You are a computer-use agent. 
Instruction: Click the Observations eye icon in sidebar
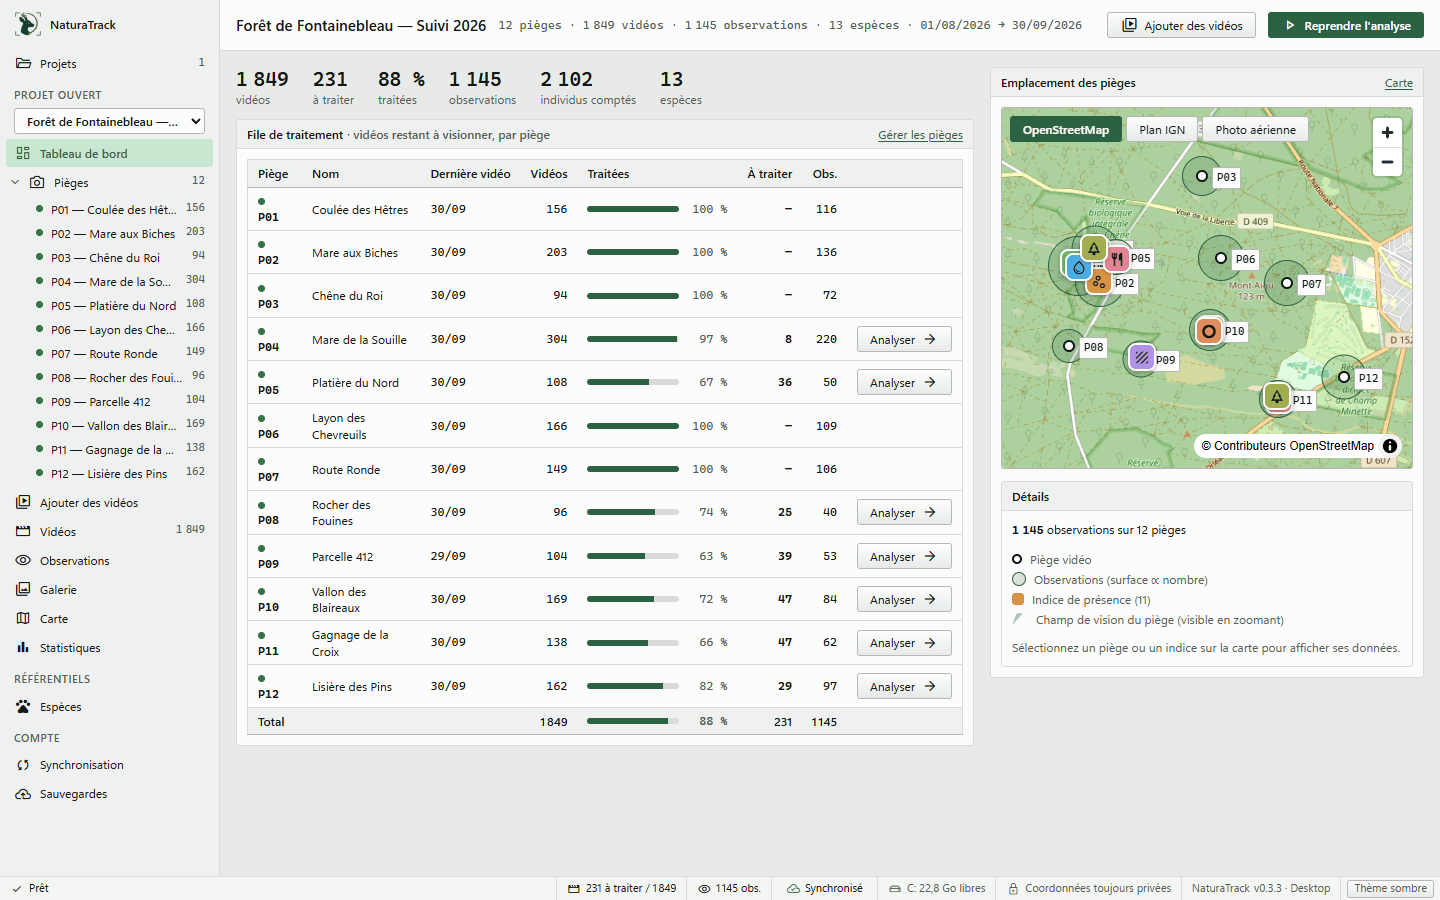tap(23, 561)
